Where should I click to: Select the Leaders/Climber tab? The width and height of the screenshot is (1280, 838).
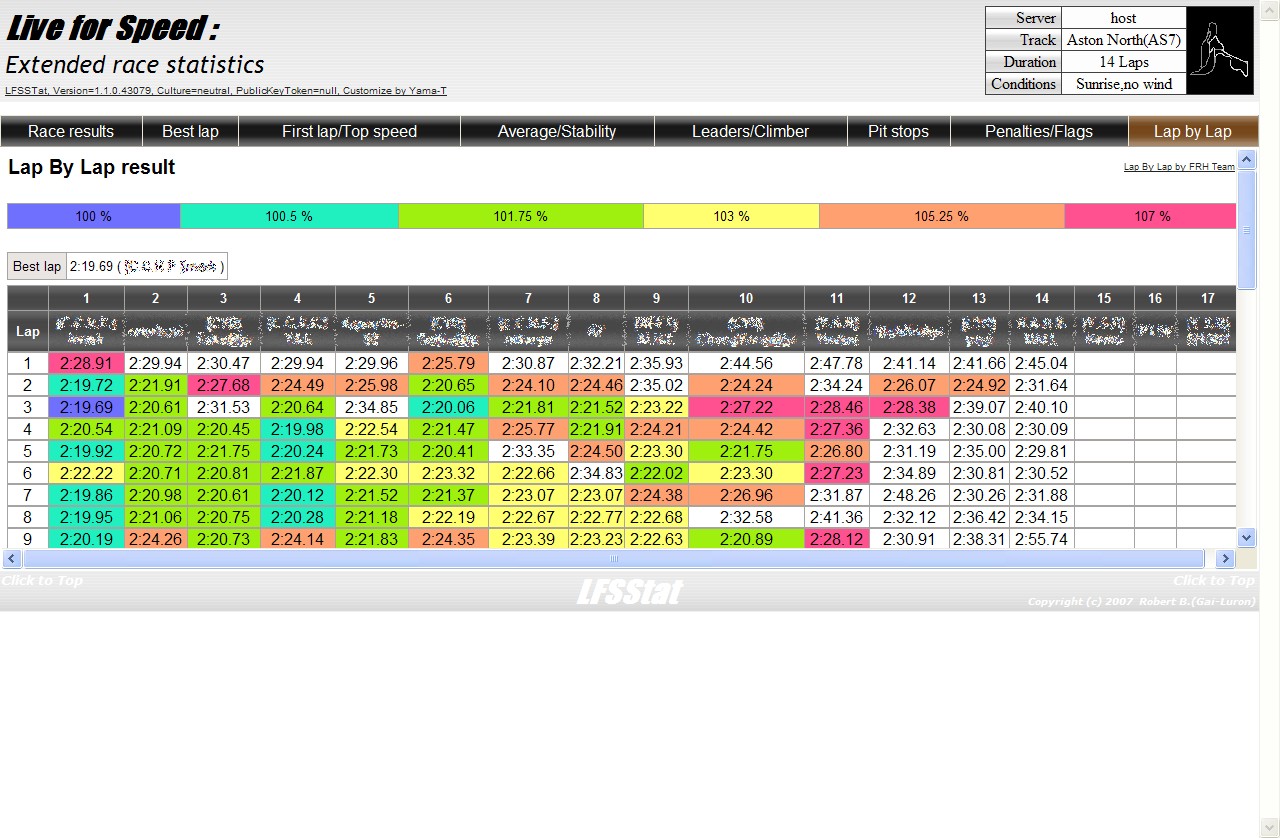click(x=750, y=131)
